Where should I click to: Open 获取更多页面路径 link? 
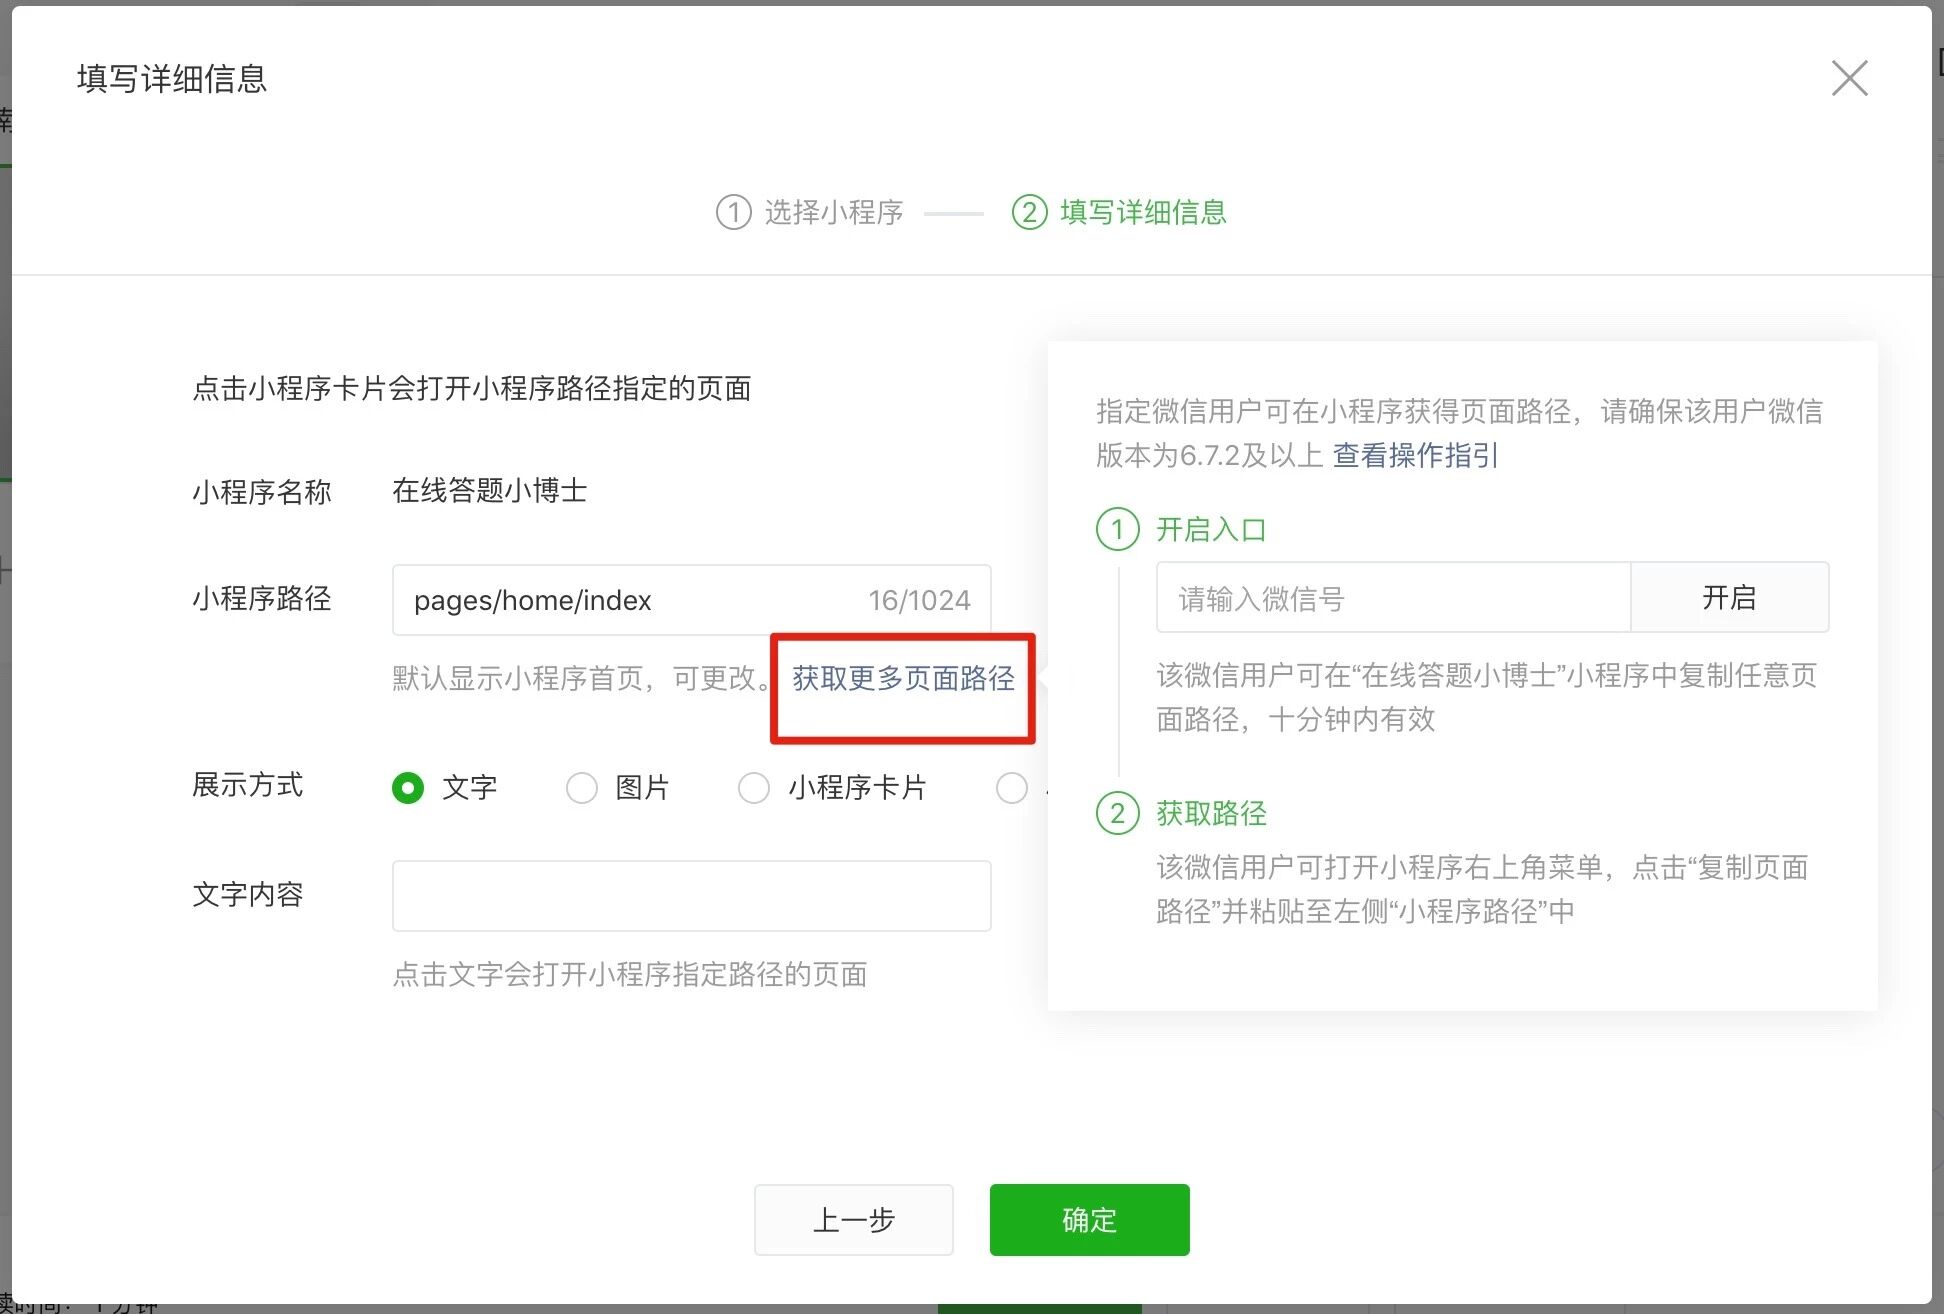pyautogui.click(x=903, y=679)
